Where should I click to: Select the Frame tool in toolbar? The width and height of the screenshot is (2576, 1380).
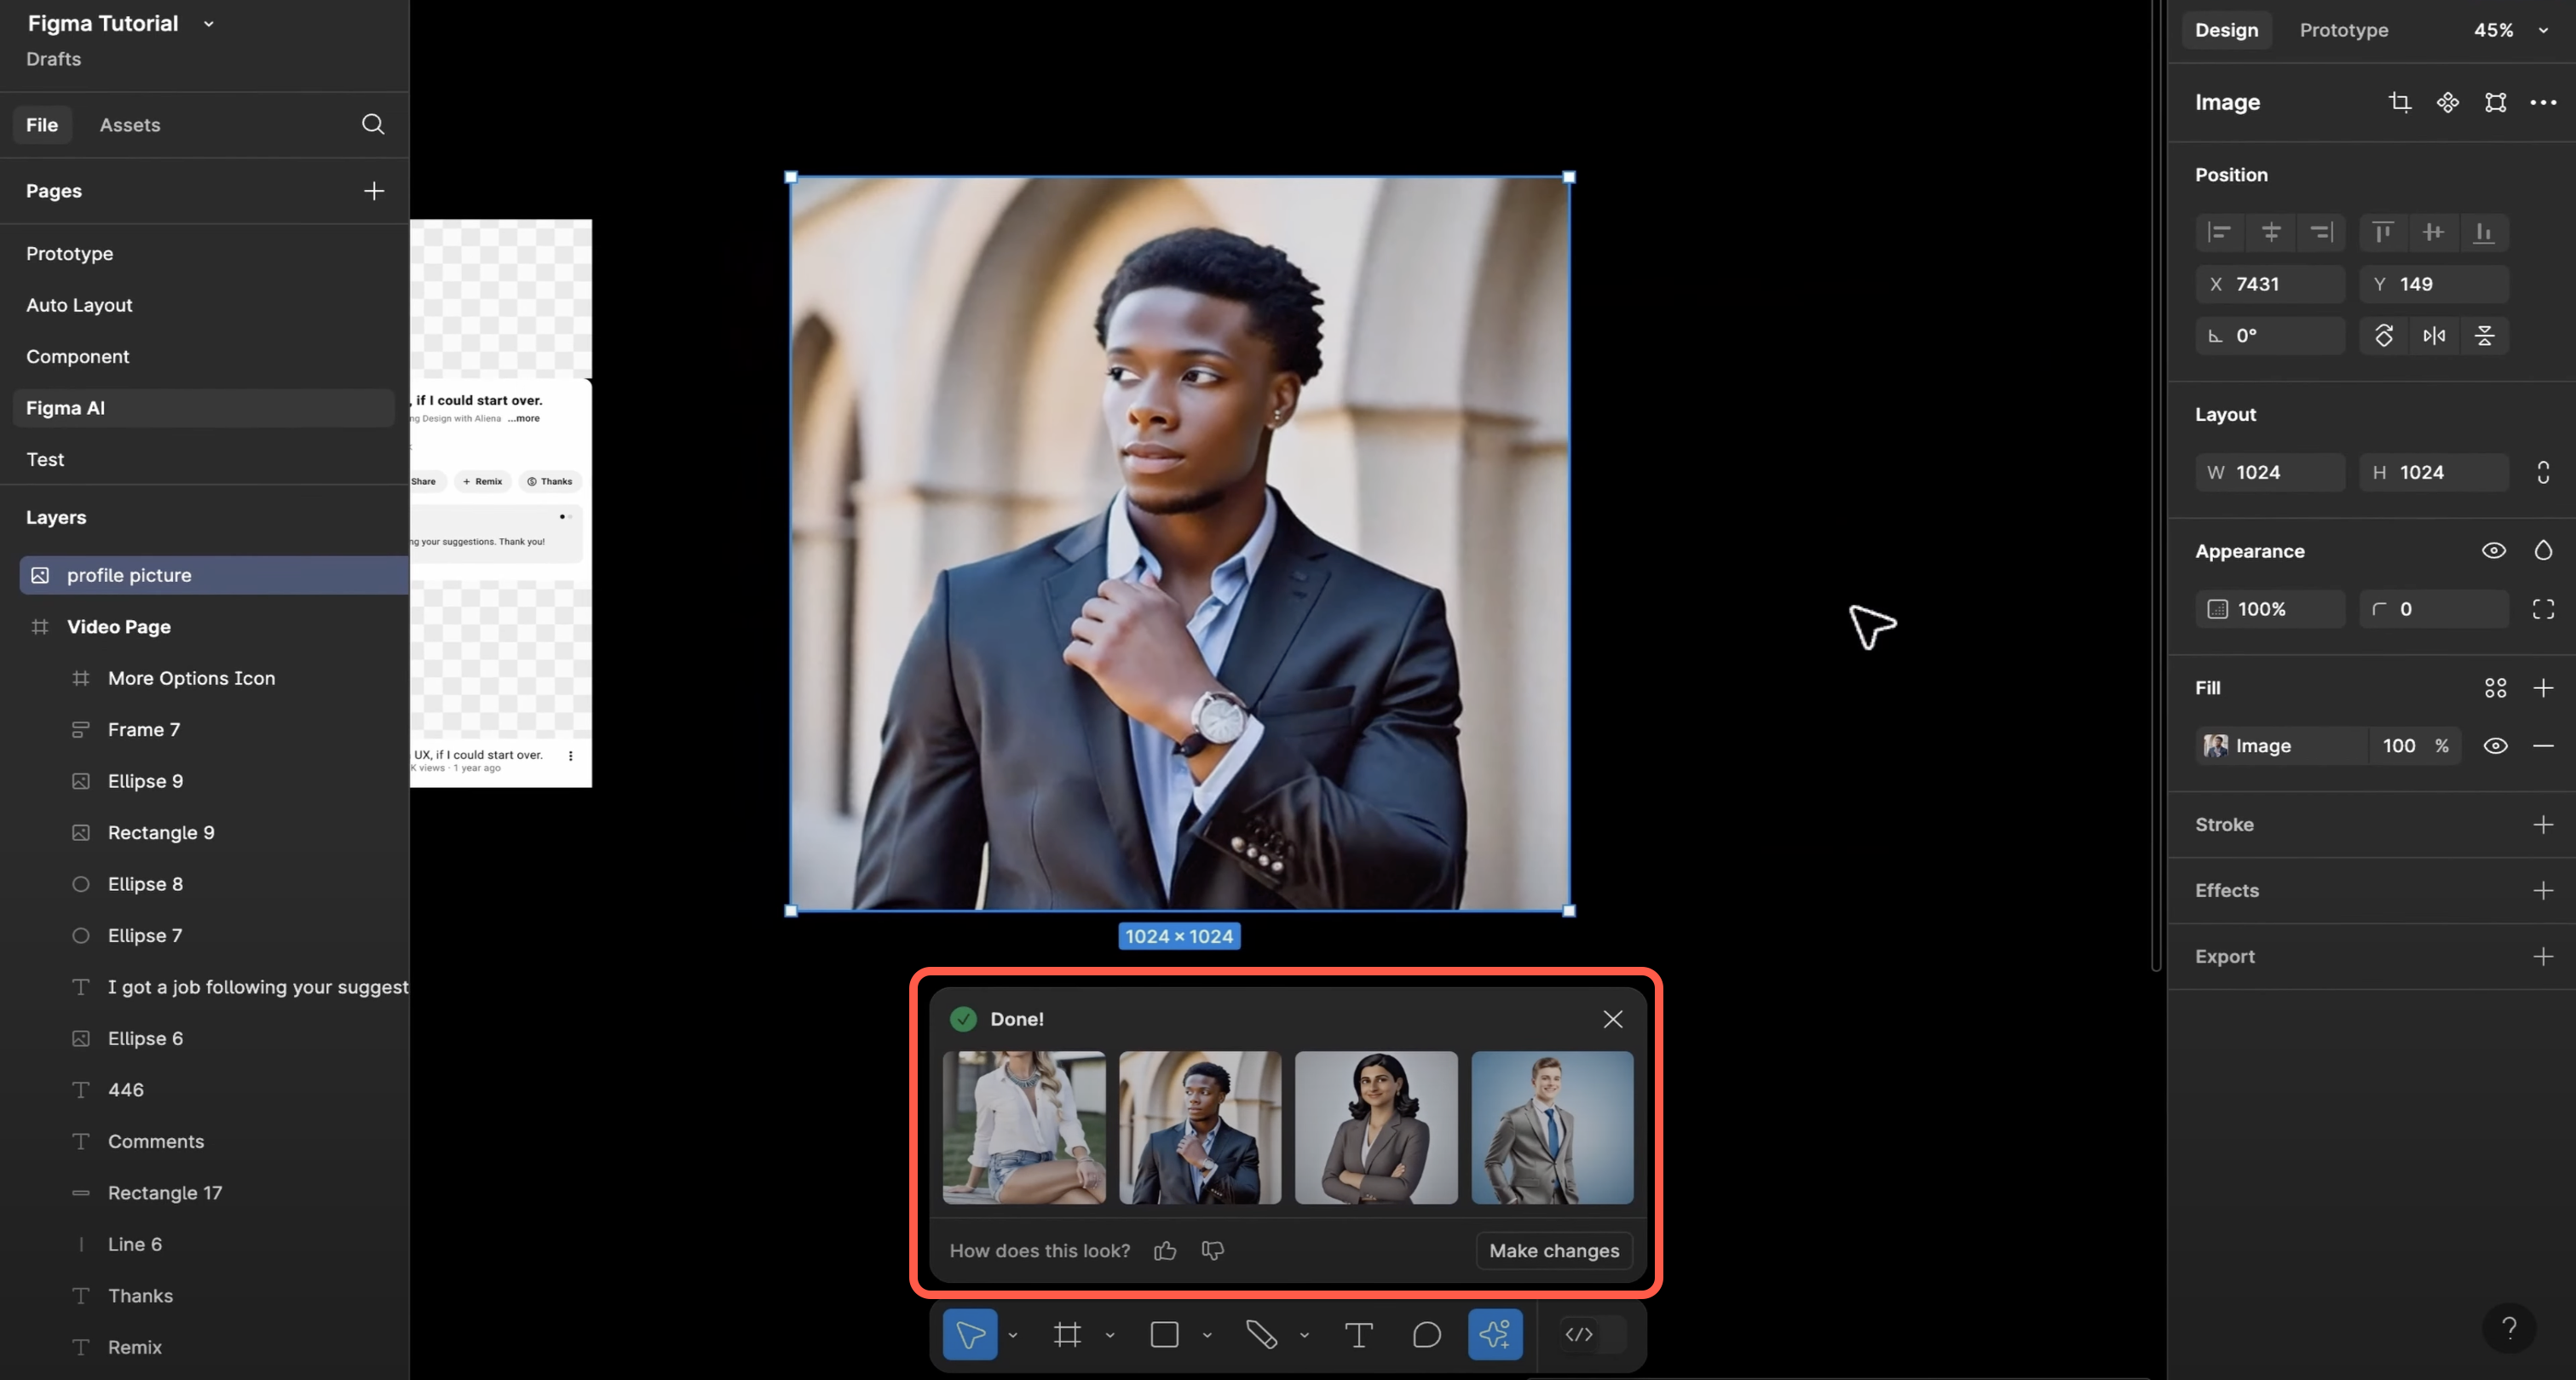click(x=1067, y=1334)
